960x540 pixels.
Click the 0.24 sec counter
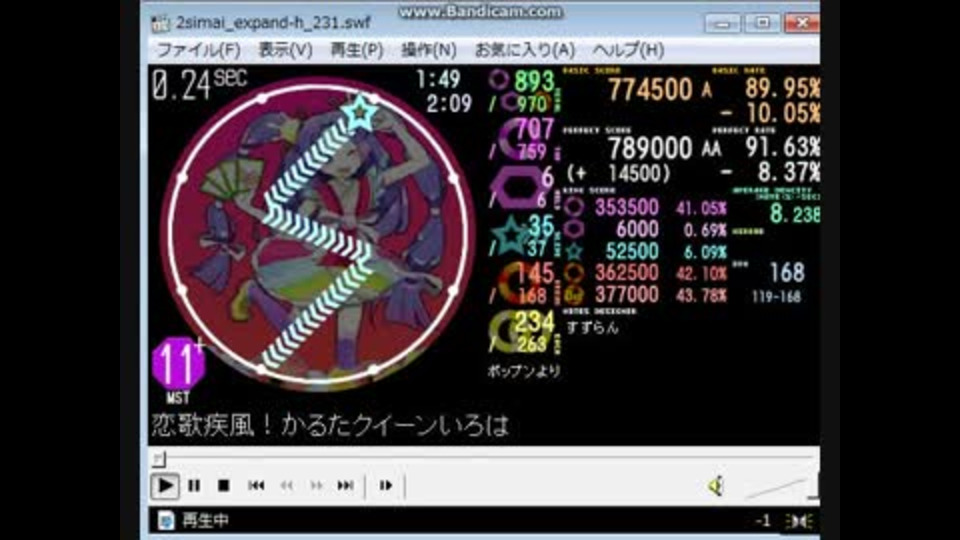199,84
